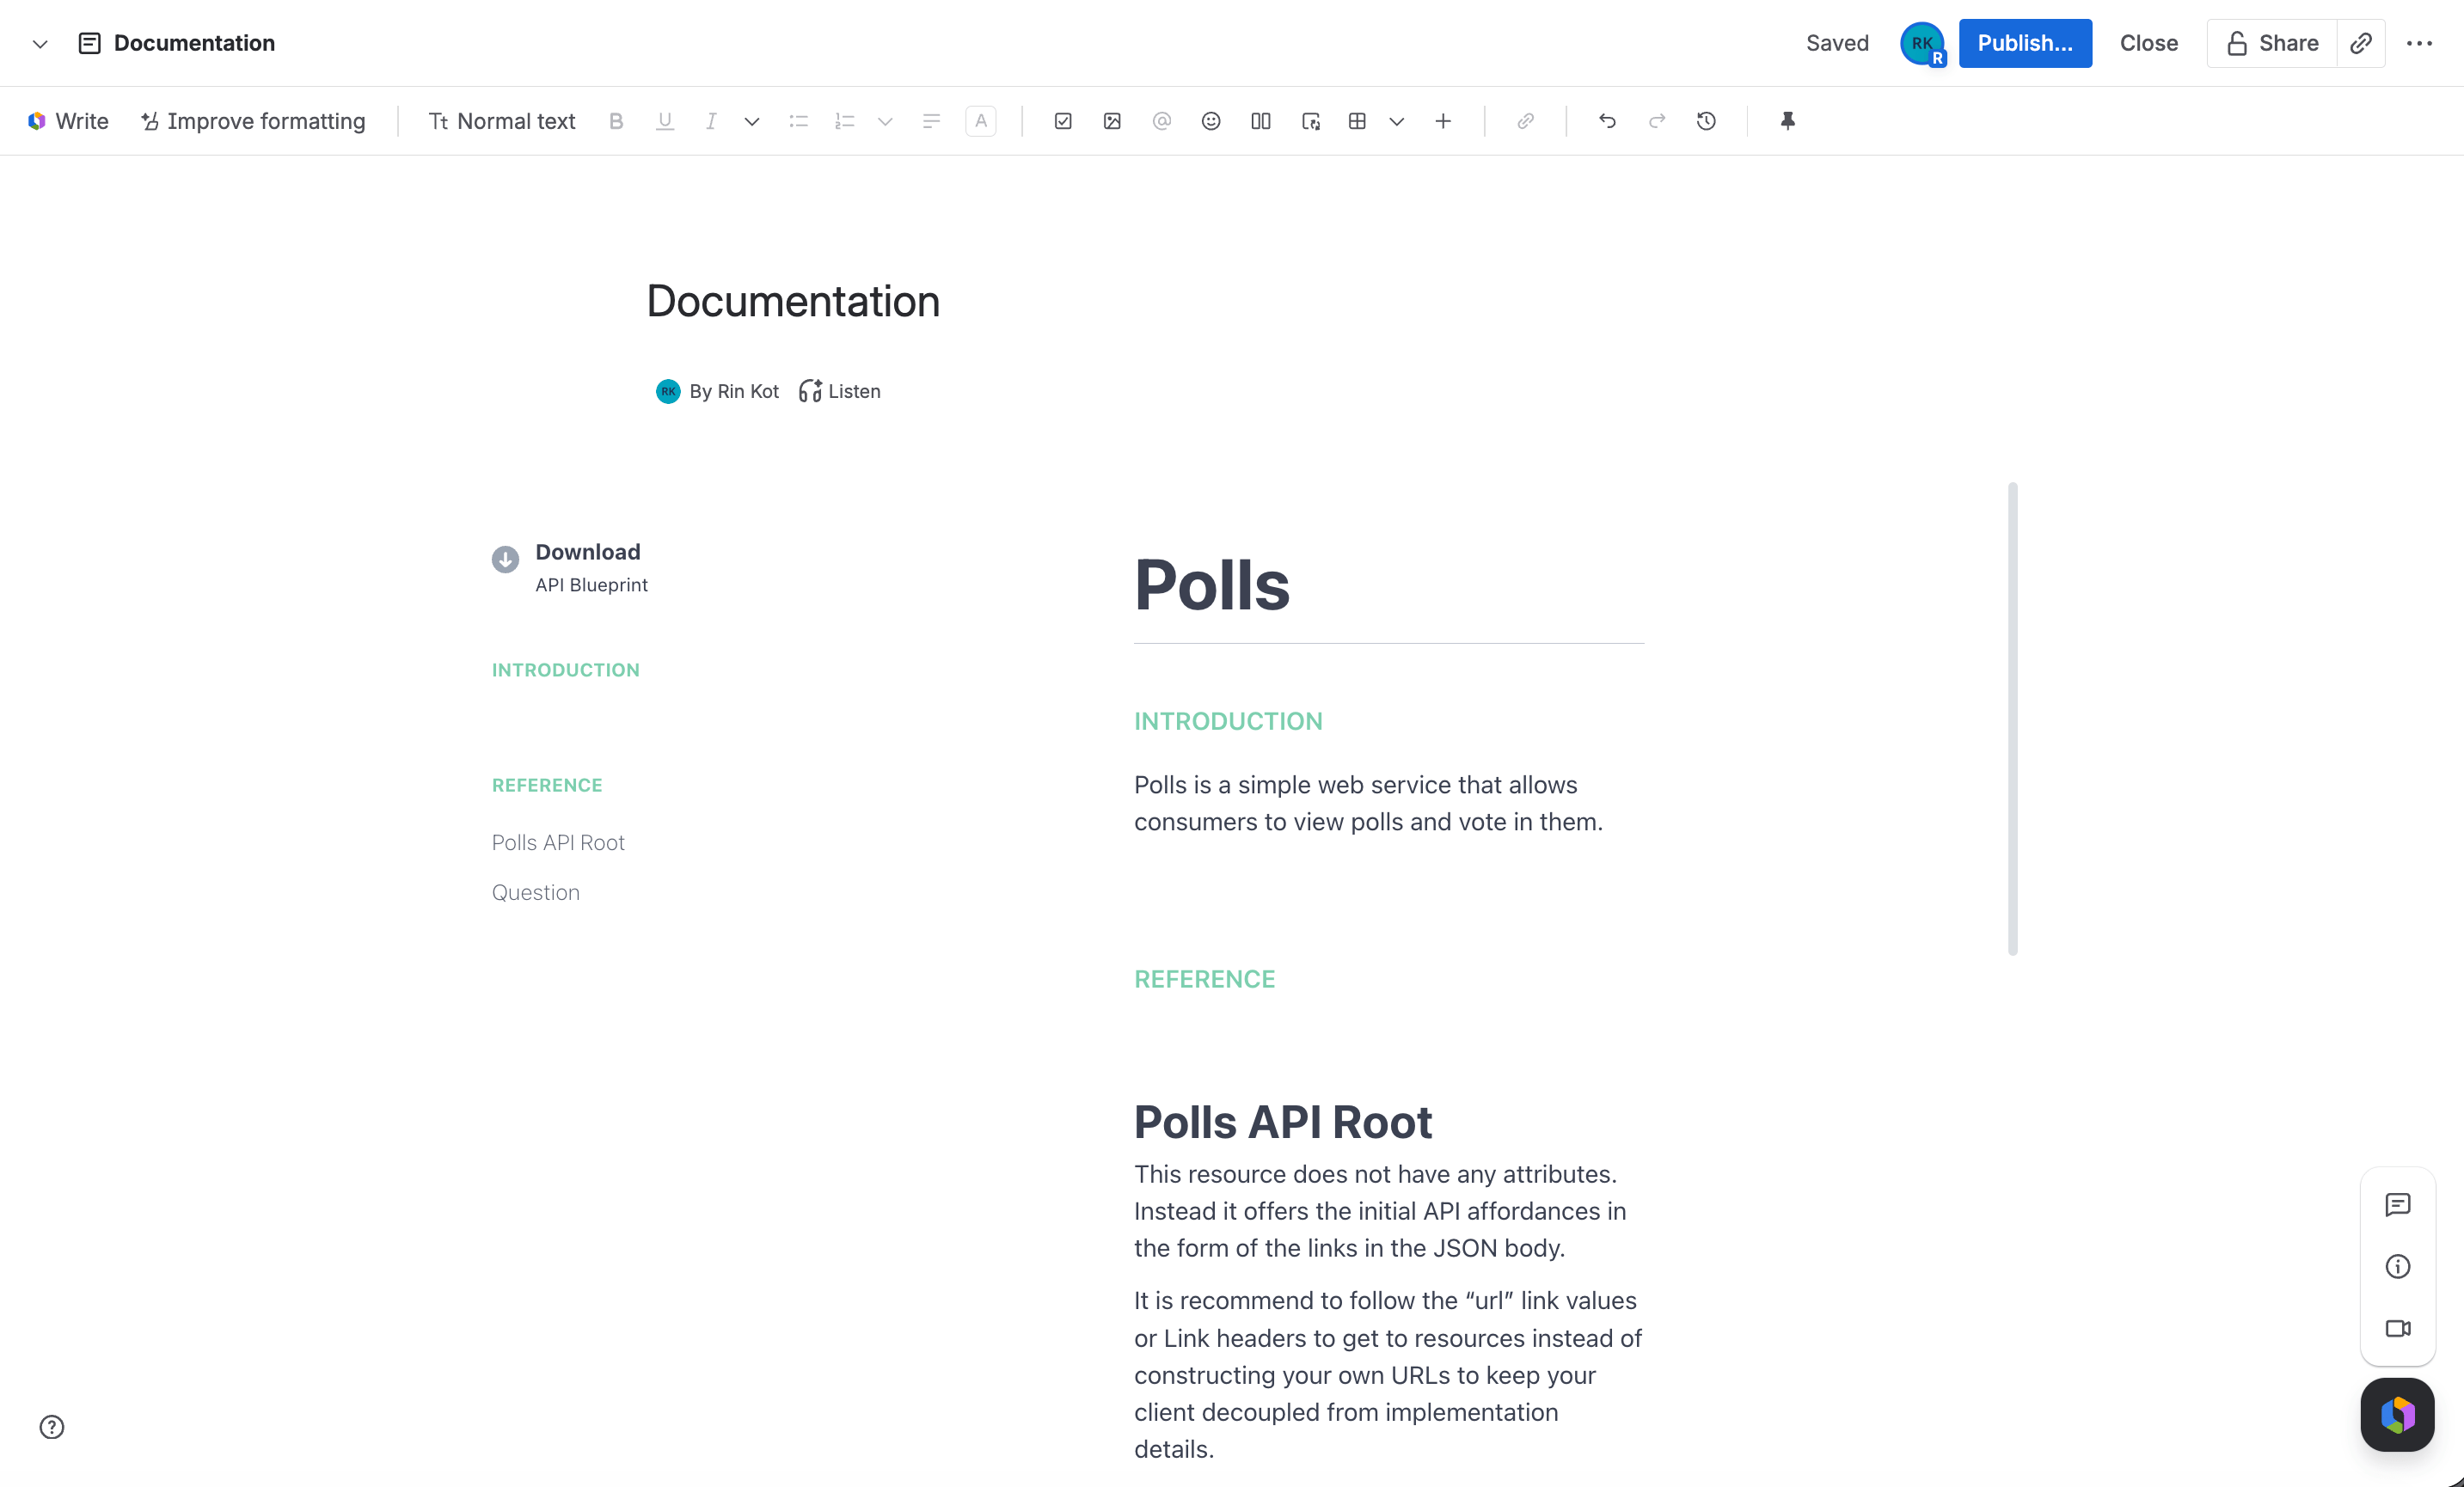Click the icon between layouts and table
The image size is (2464, 1487).
1311,121
